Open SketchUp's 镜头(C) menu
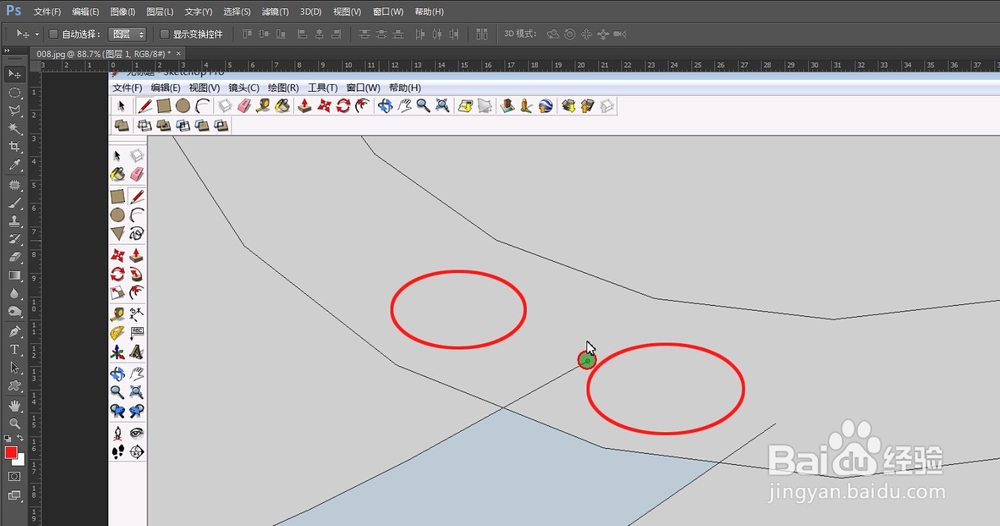Image resolution: width=1000 pixels, height=526 pixels. (244, 88)
